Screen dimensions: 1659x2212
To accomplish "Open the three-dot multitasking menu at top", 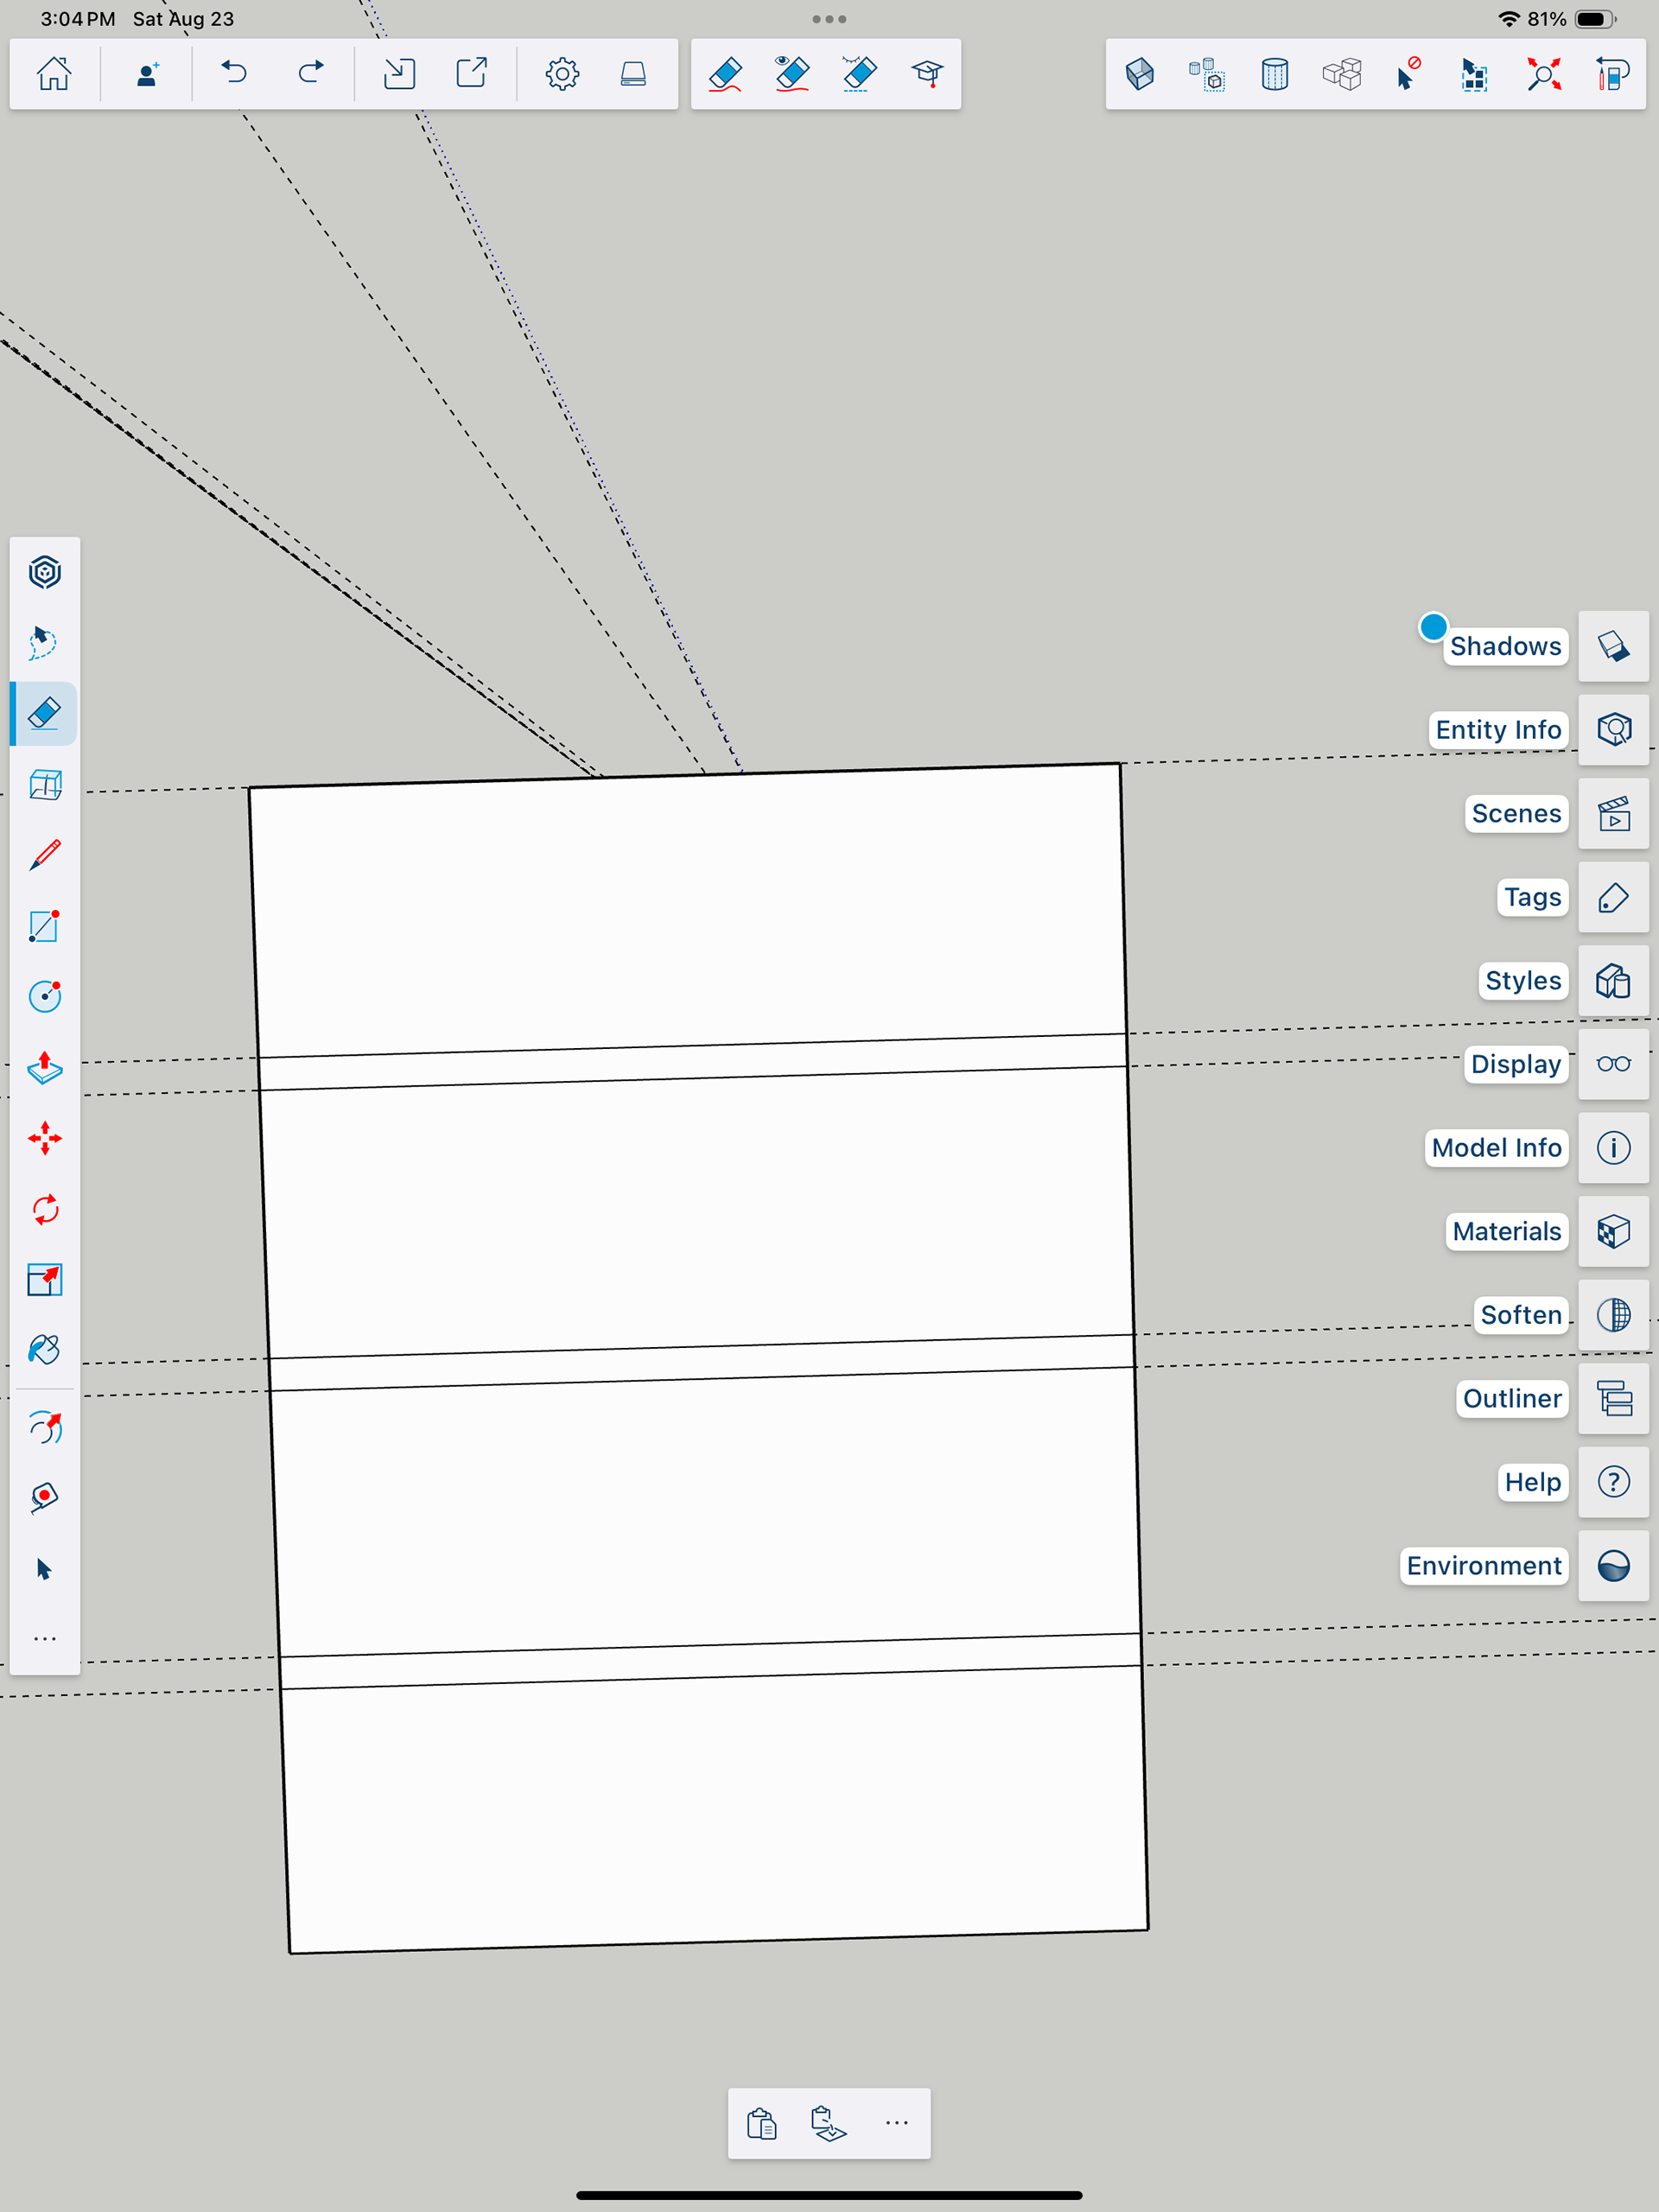I will pos(829,19).
